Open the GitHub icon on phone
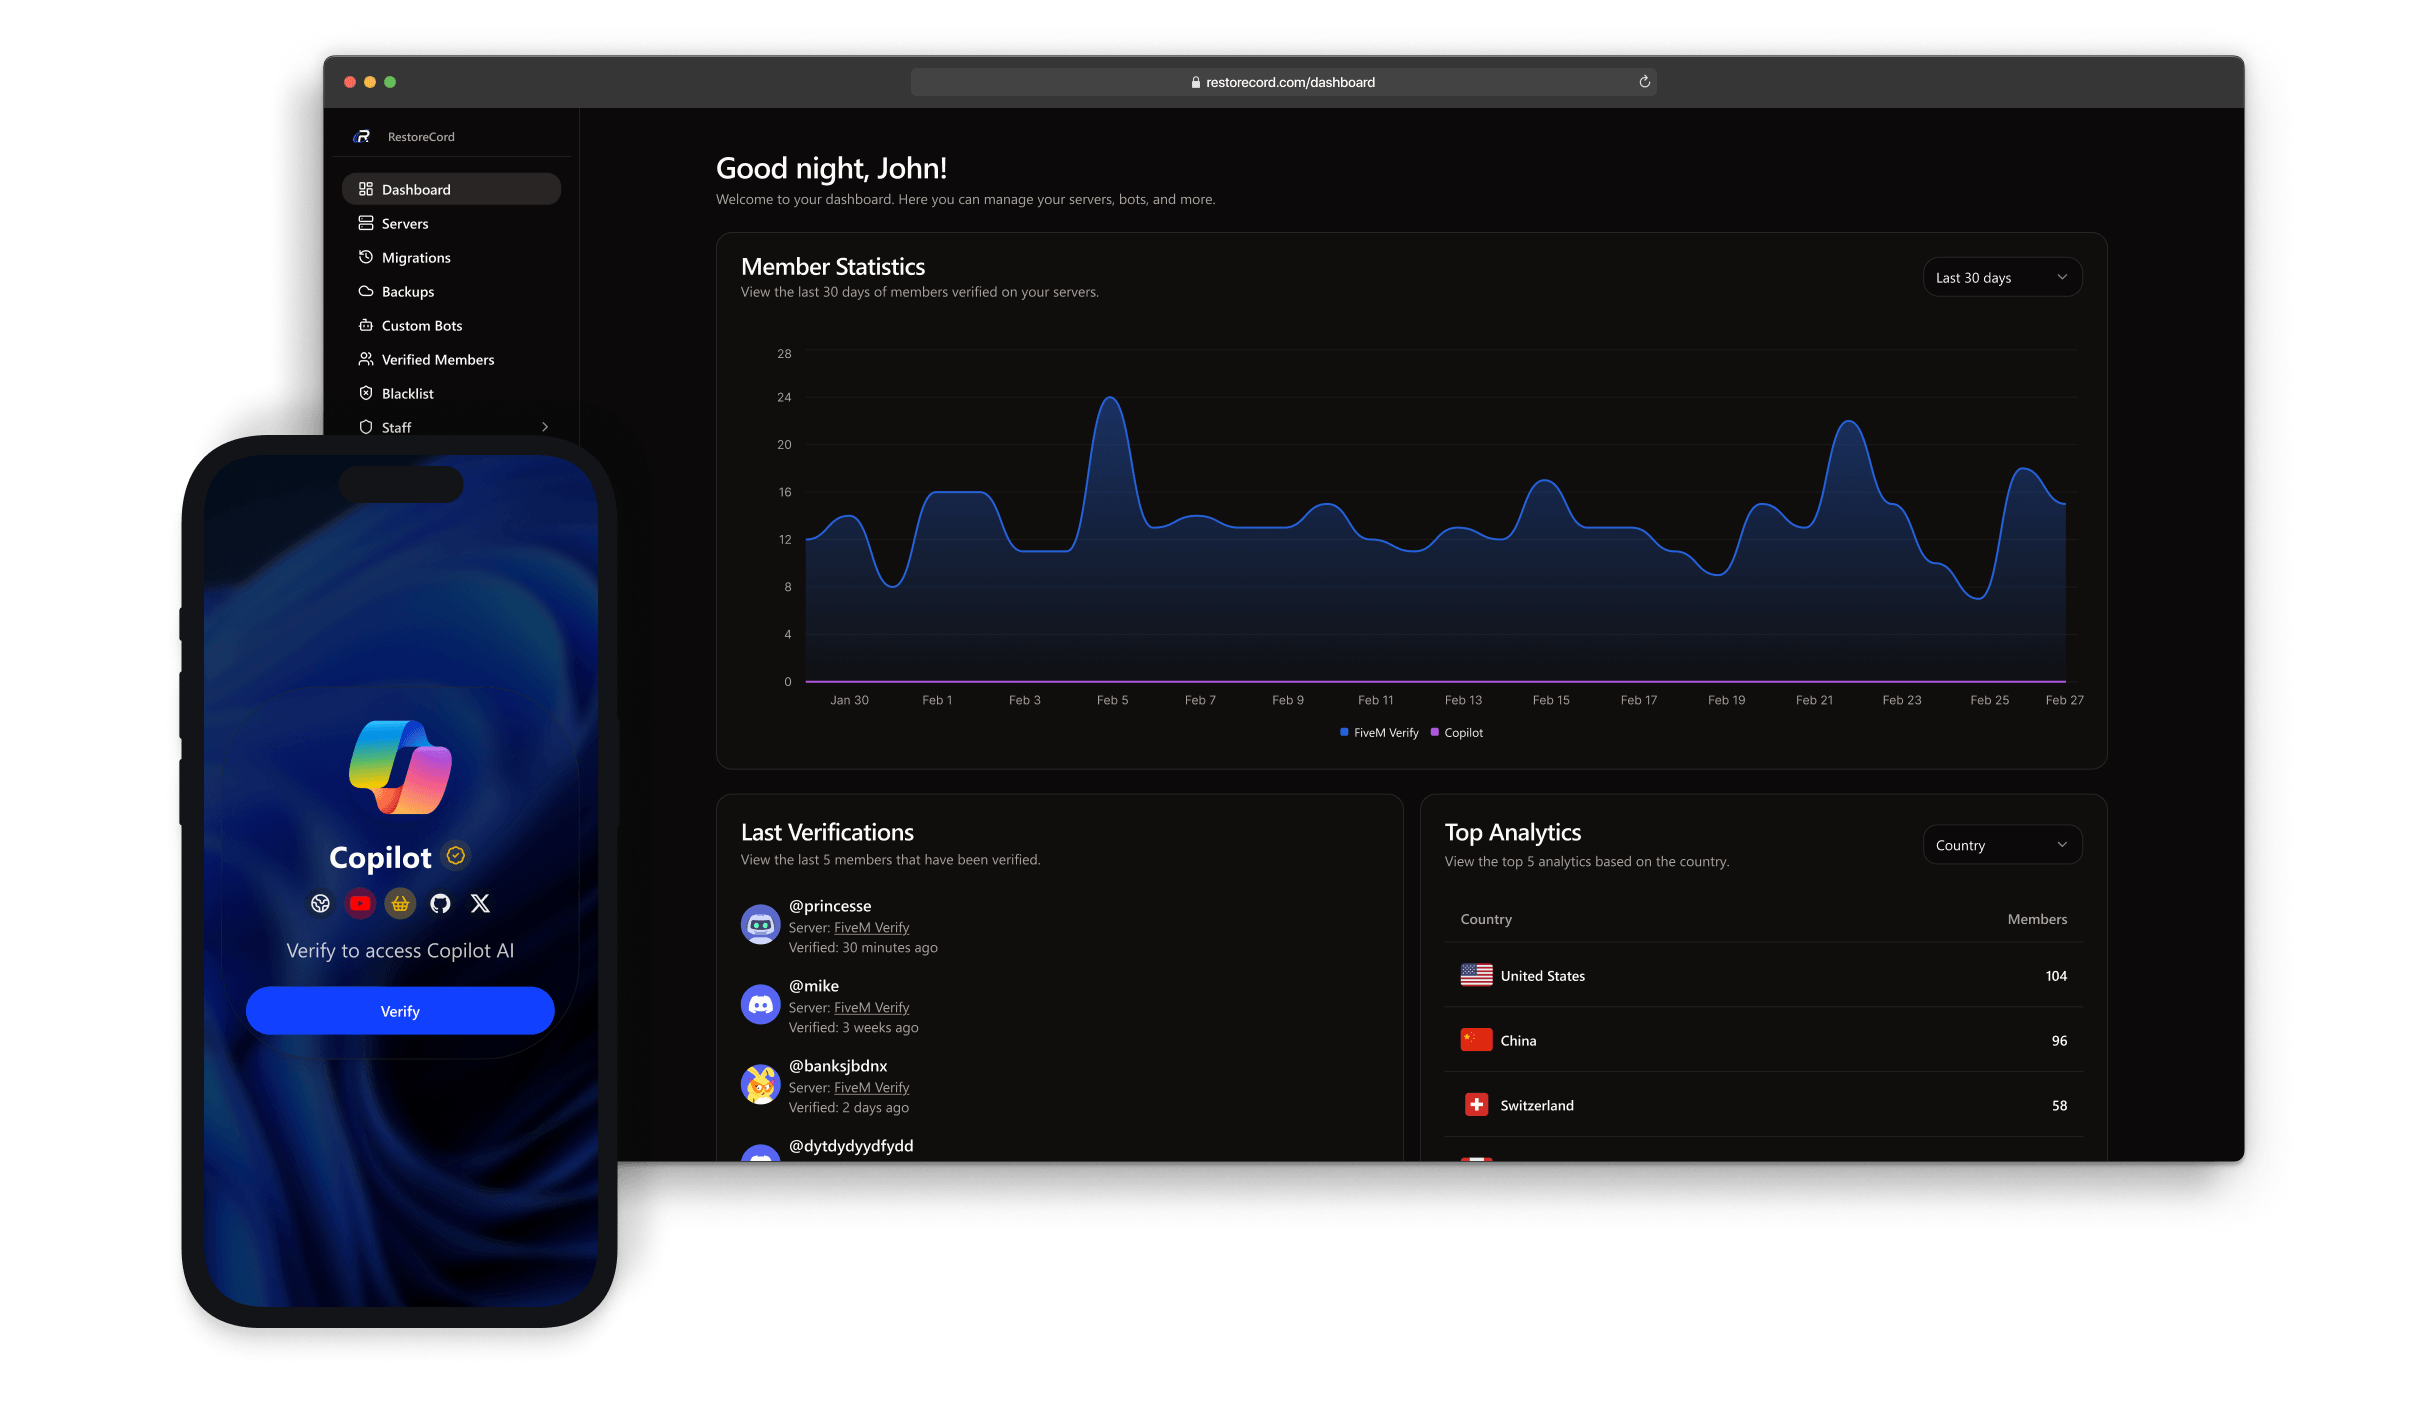The width and height of the screenshot is (2423, 1428). [440, 904]
